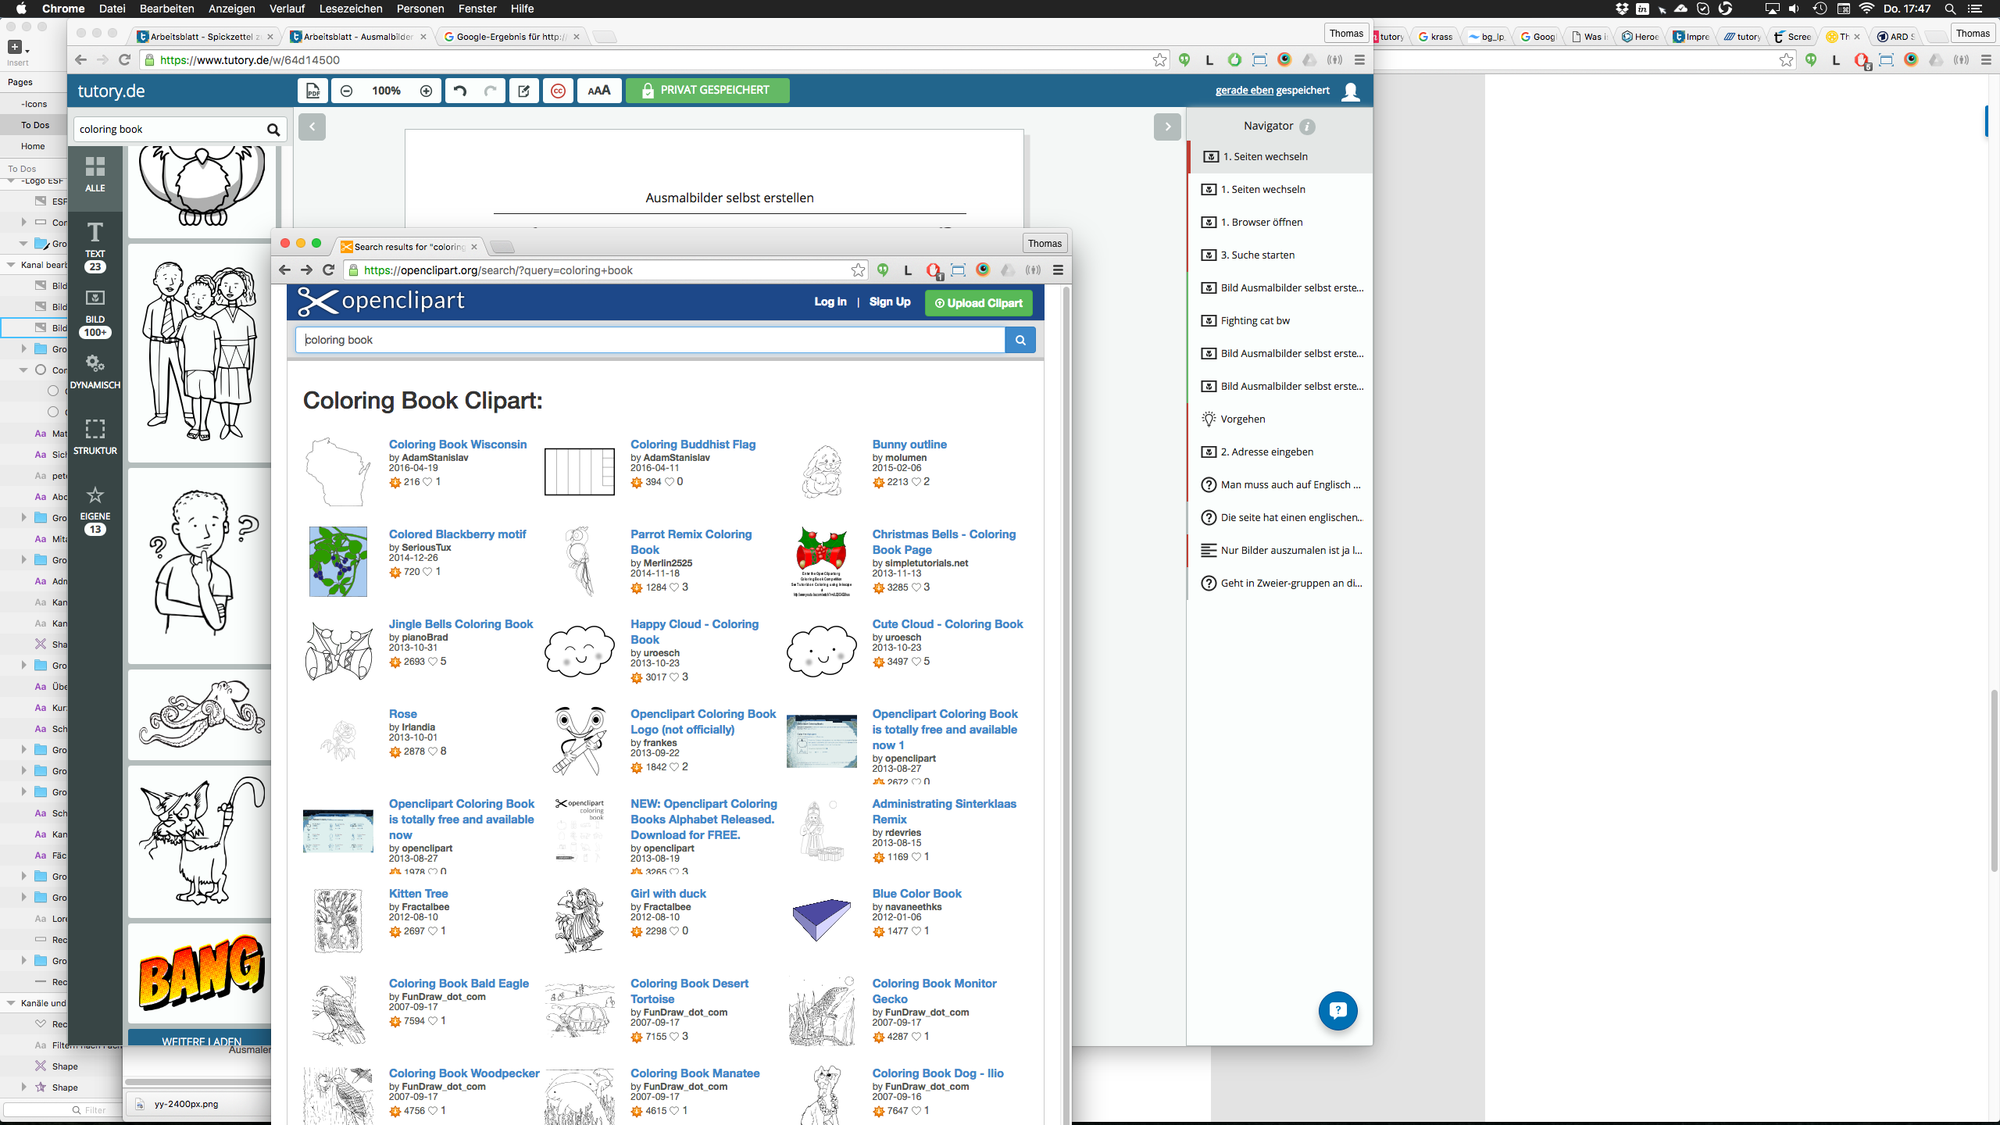Click the PRIVAT GESPEICHERT button
This screenshot has height=1125, width=2000.
[707, 91]
